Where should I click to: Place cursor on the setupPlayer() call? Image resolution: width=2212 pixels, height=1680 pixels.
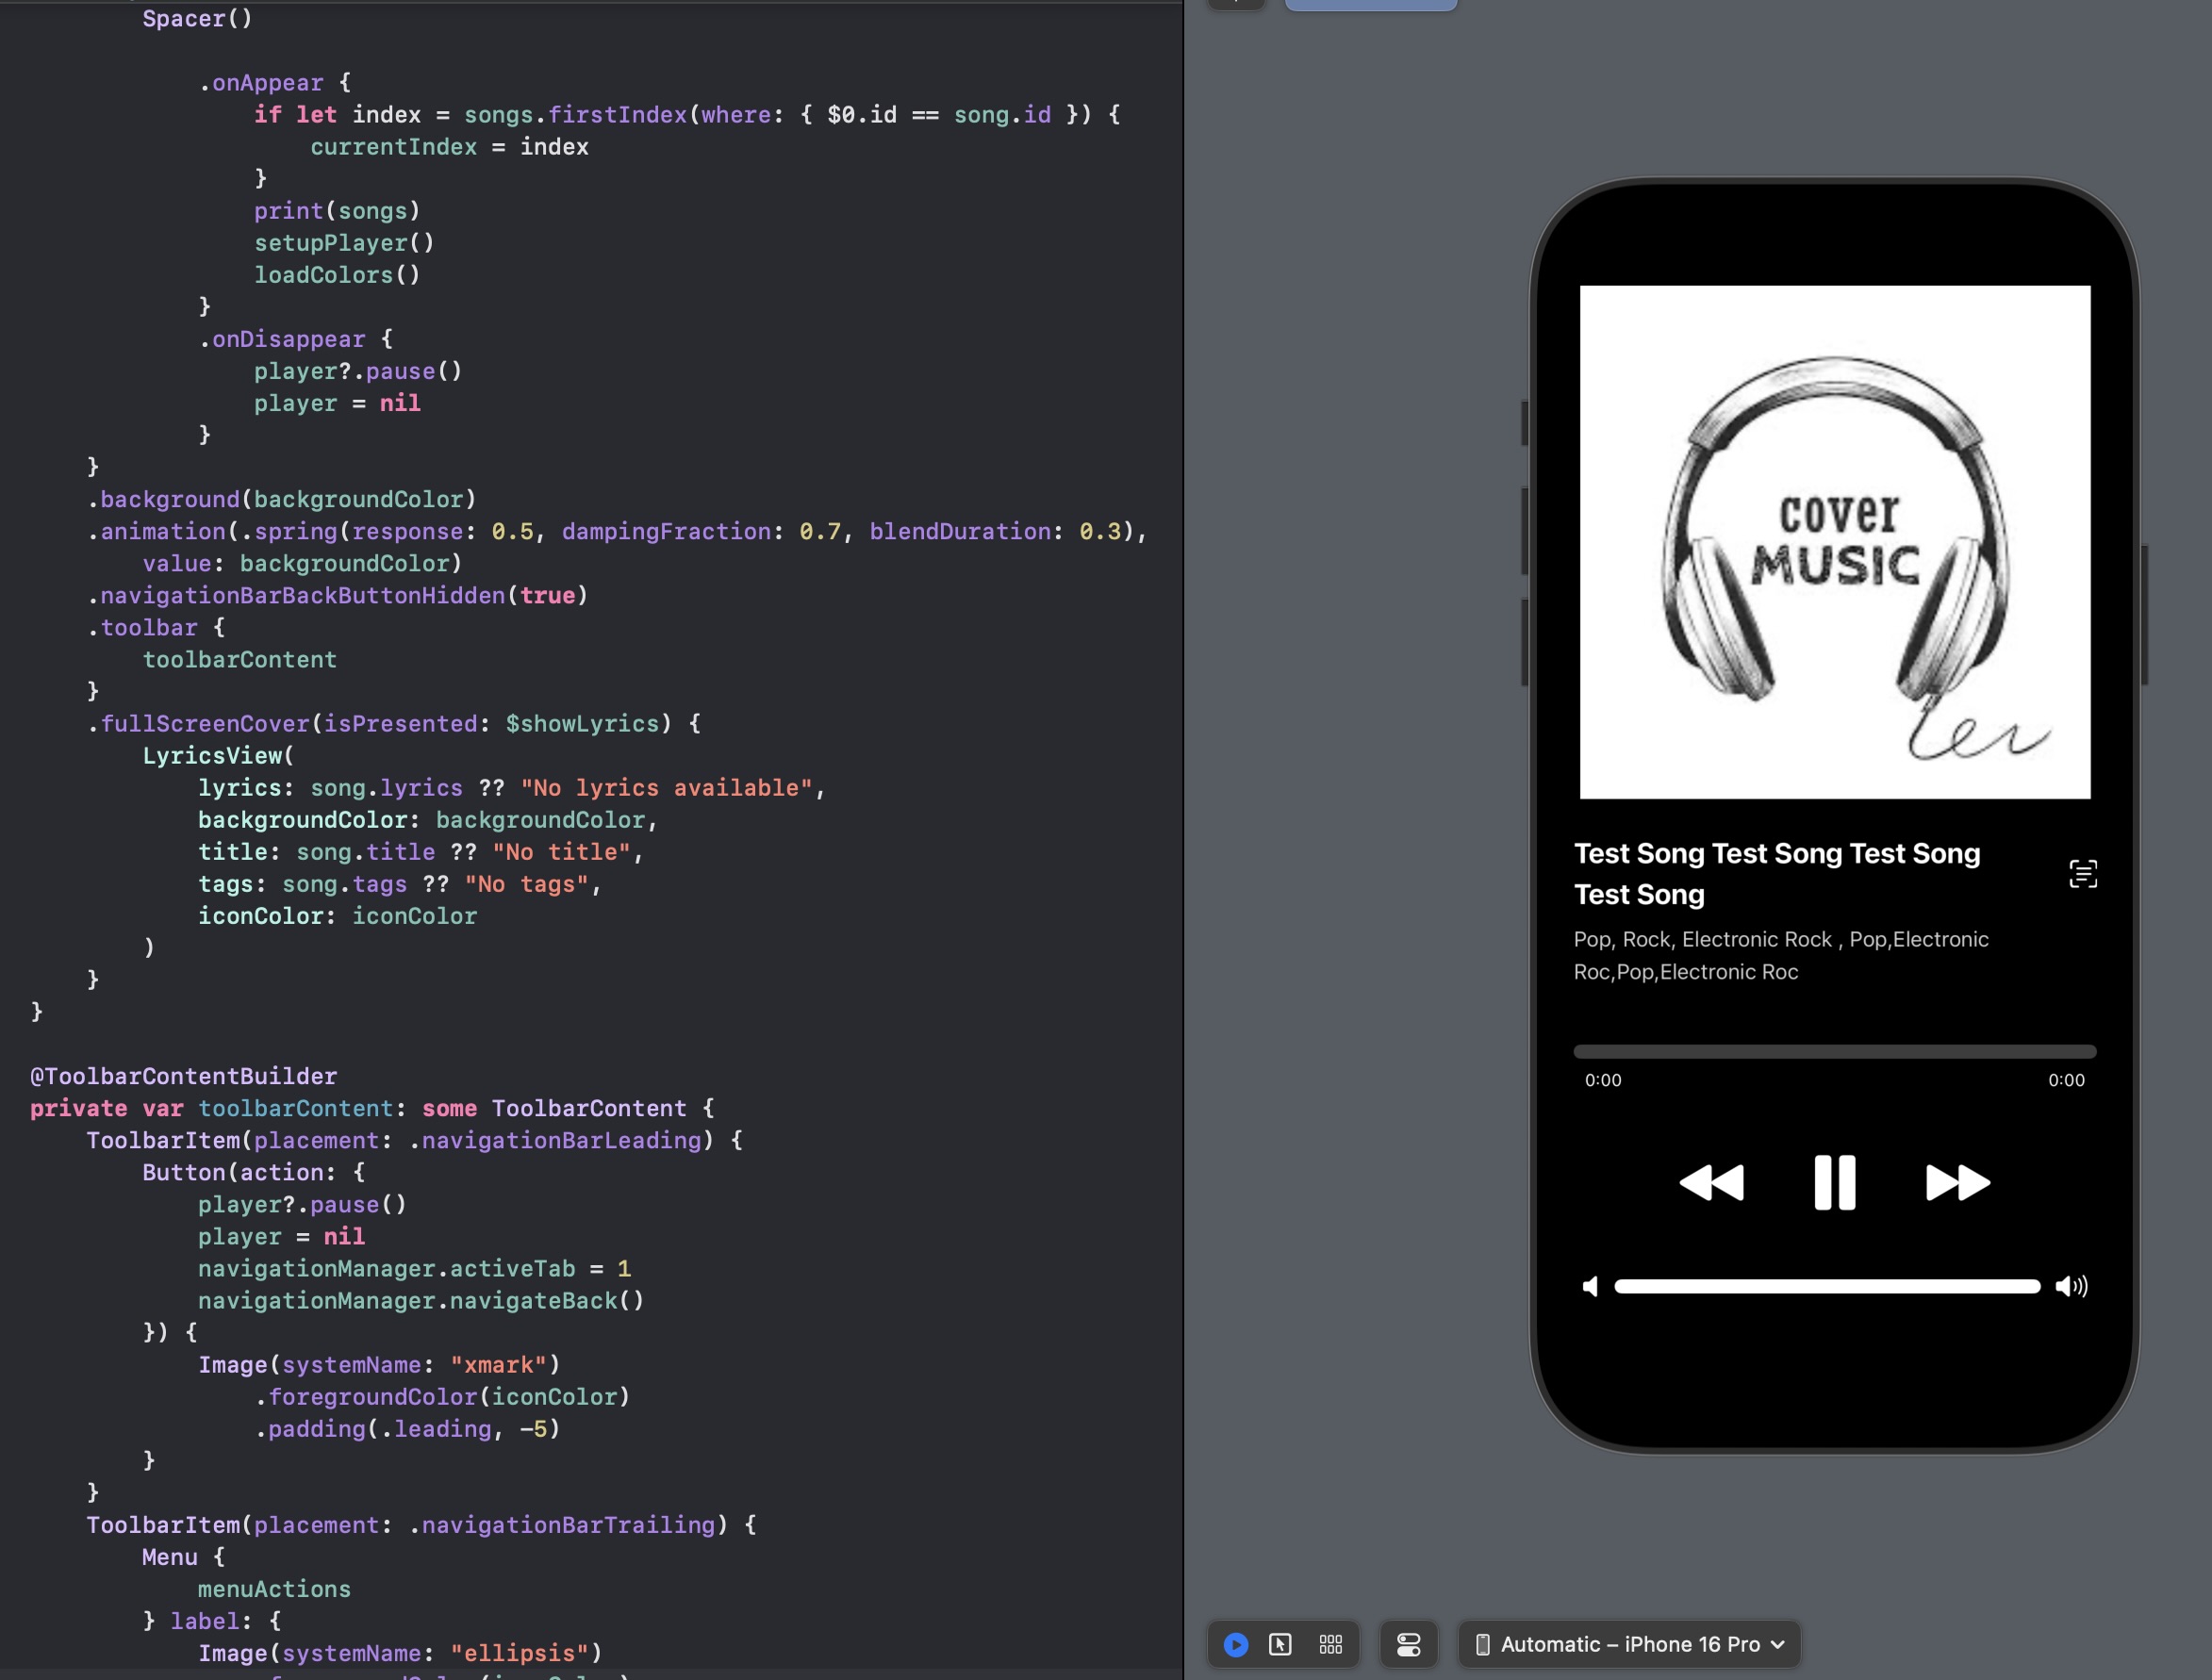click(x=343, y=243)
